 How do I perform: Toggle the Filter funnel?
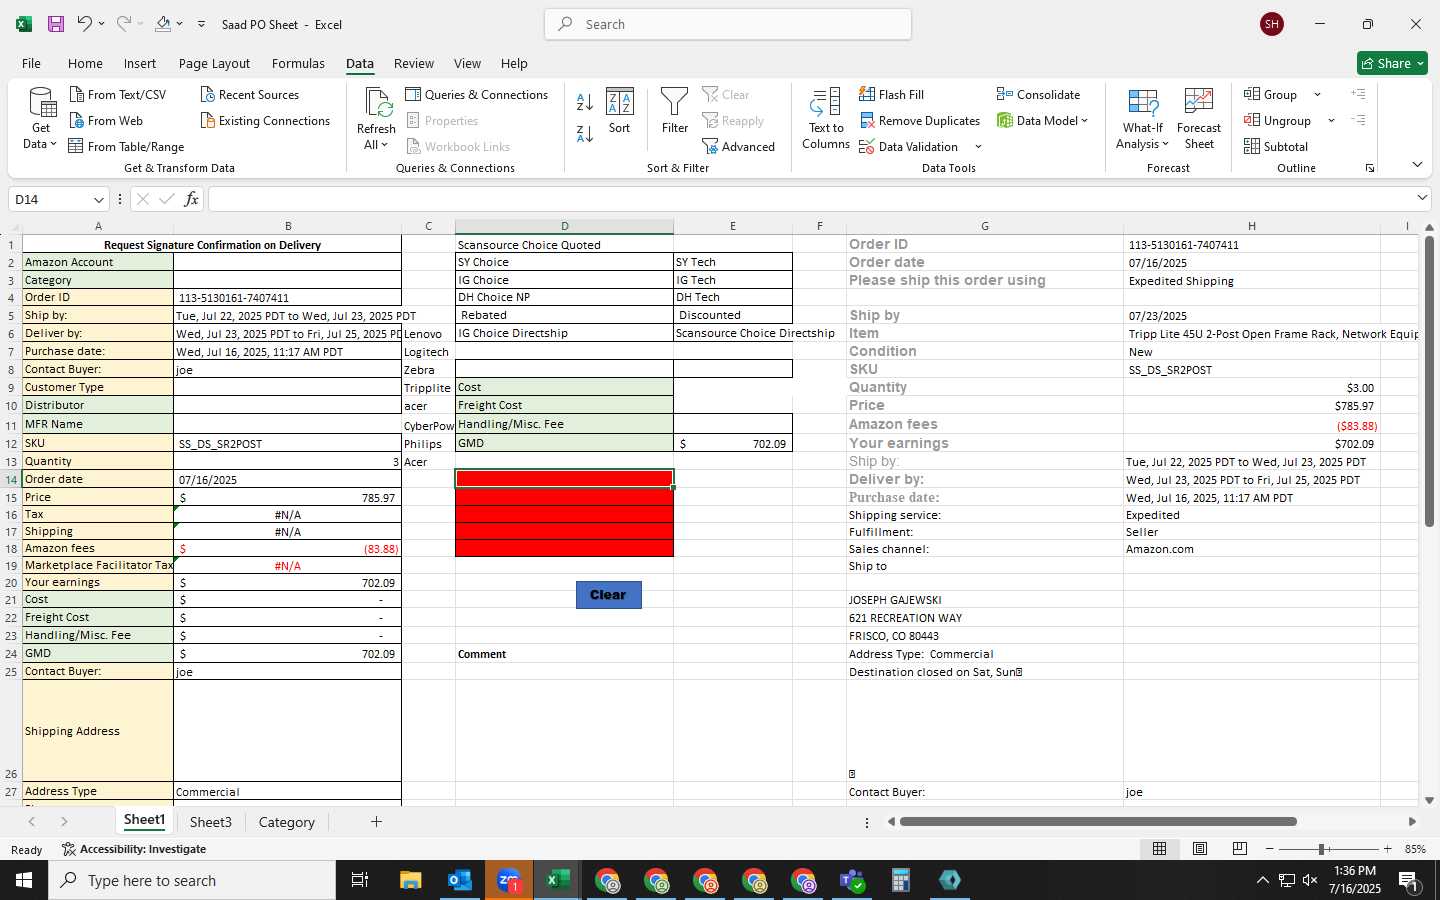[x=675, y=111]
